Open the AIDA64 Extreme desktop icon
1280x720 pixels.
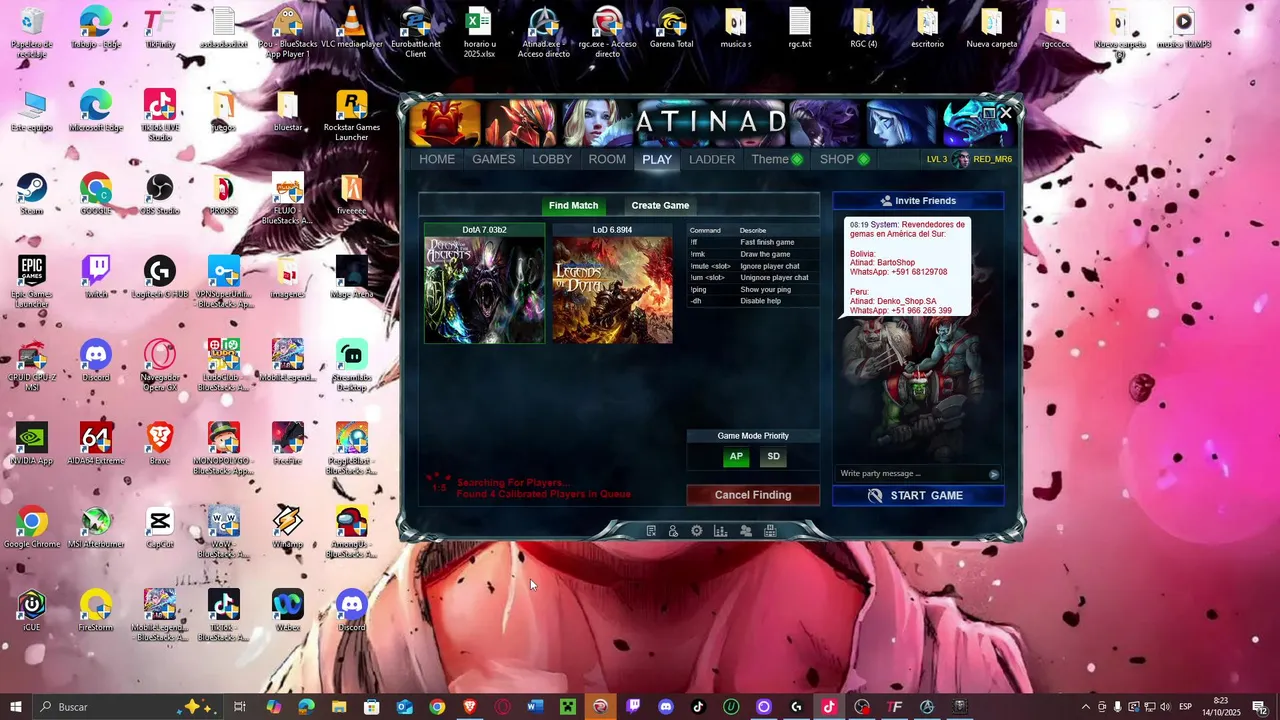(96, 444)
